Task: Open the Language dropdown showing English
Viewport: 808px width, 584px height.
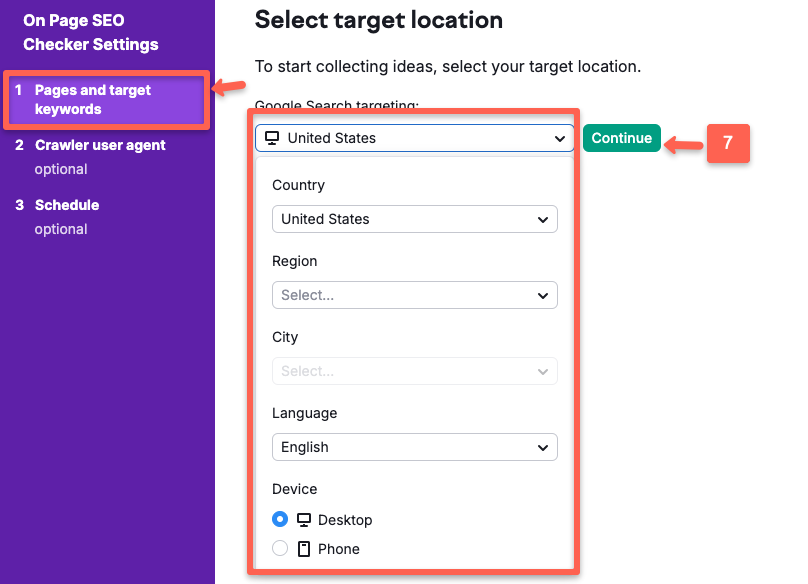Action: (x=414, y=447)
